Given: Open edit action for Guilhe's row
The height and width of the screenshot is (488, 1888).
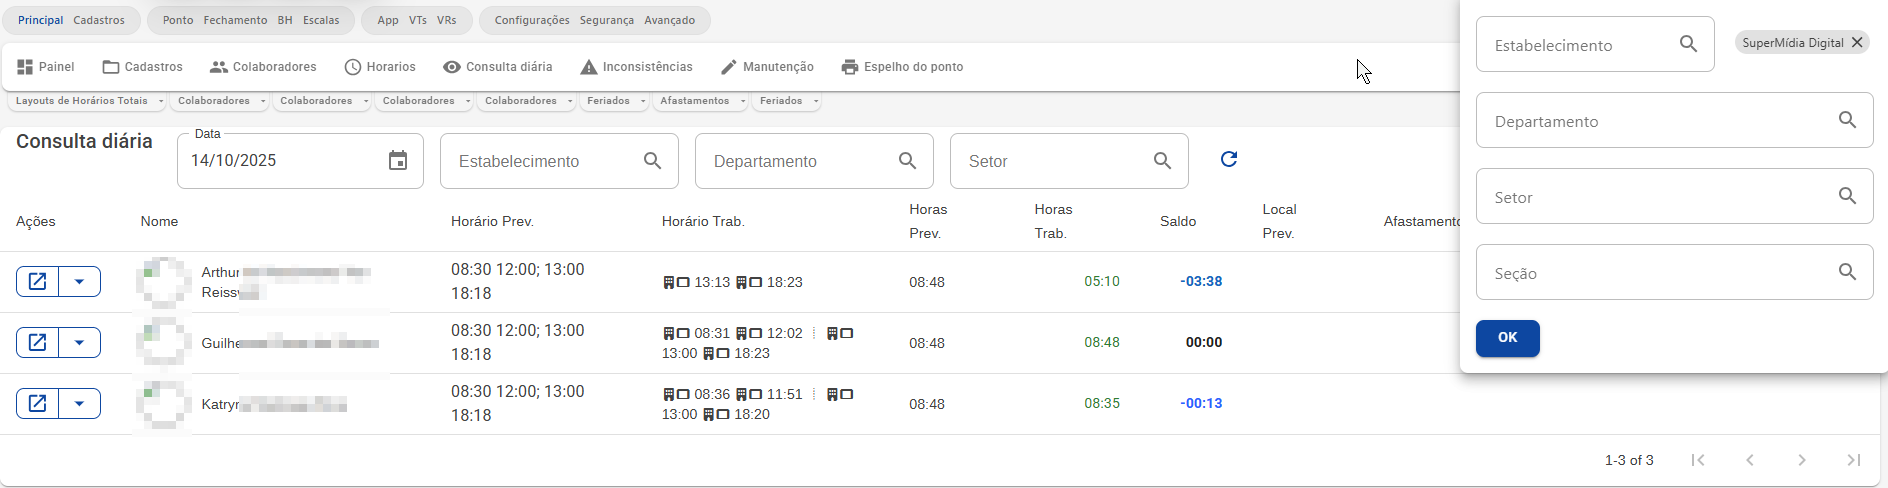Looking at the screenshot, I should (38, 343).
